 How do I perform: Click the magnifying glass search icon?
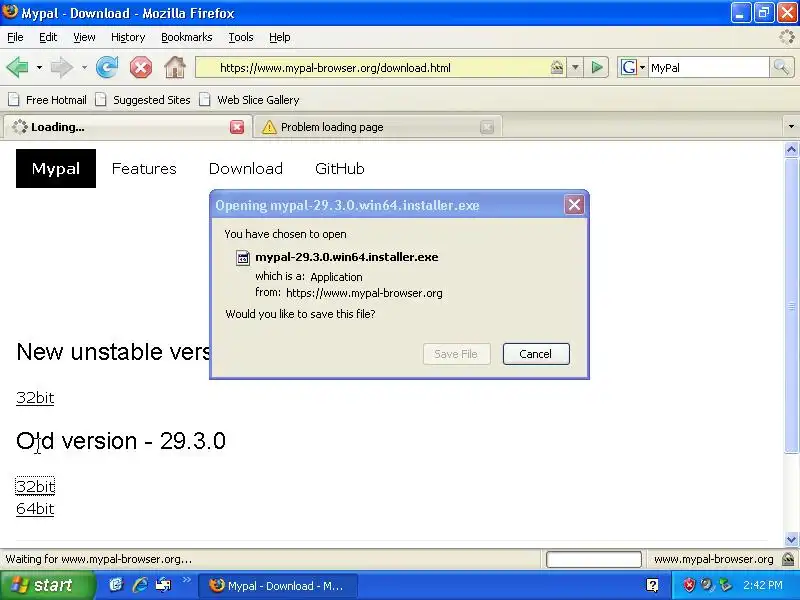coord(781,67)
